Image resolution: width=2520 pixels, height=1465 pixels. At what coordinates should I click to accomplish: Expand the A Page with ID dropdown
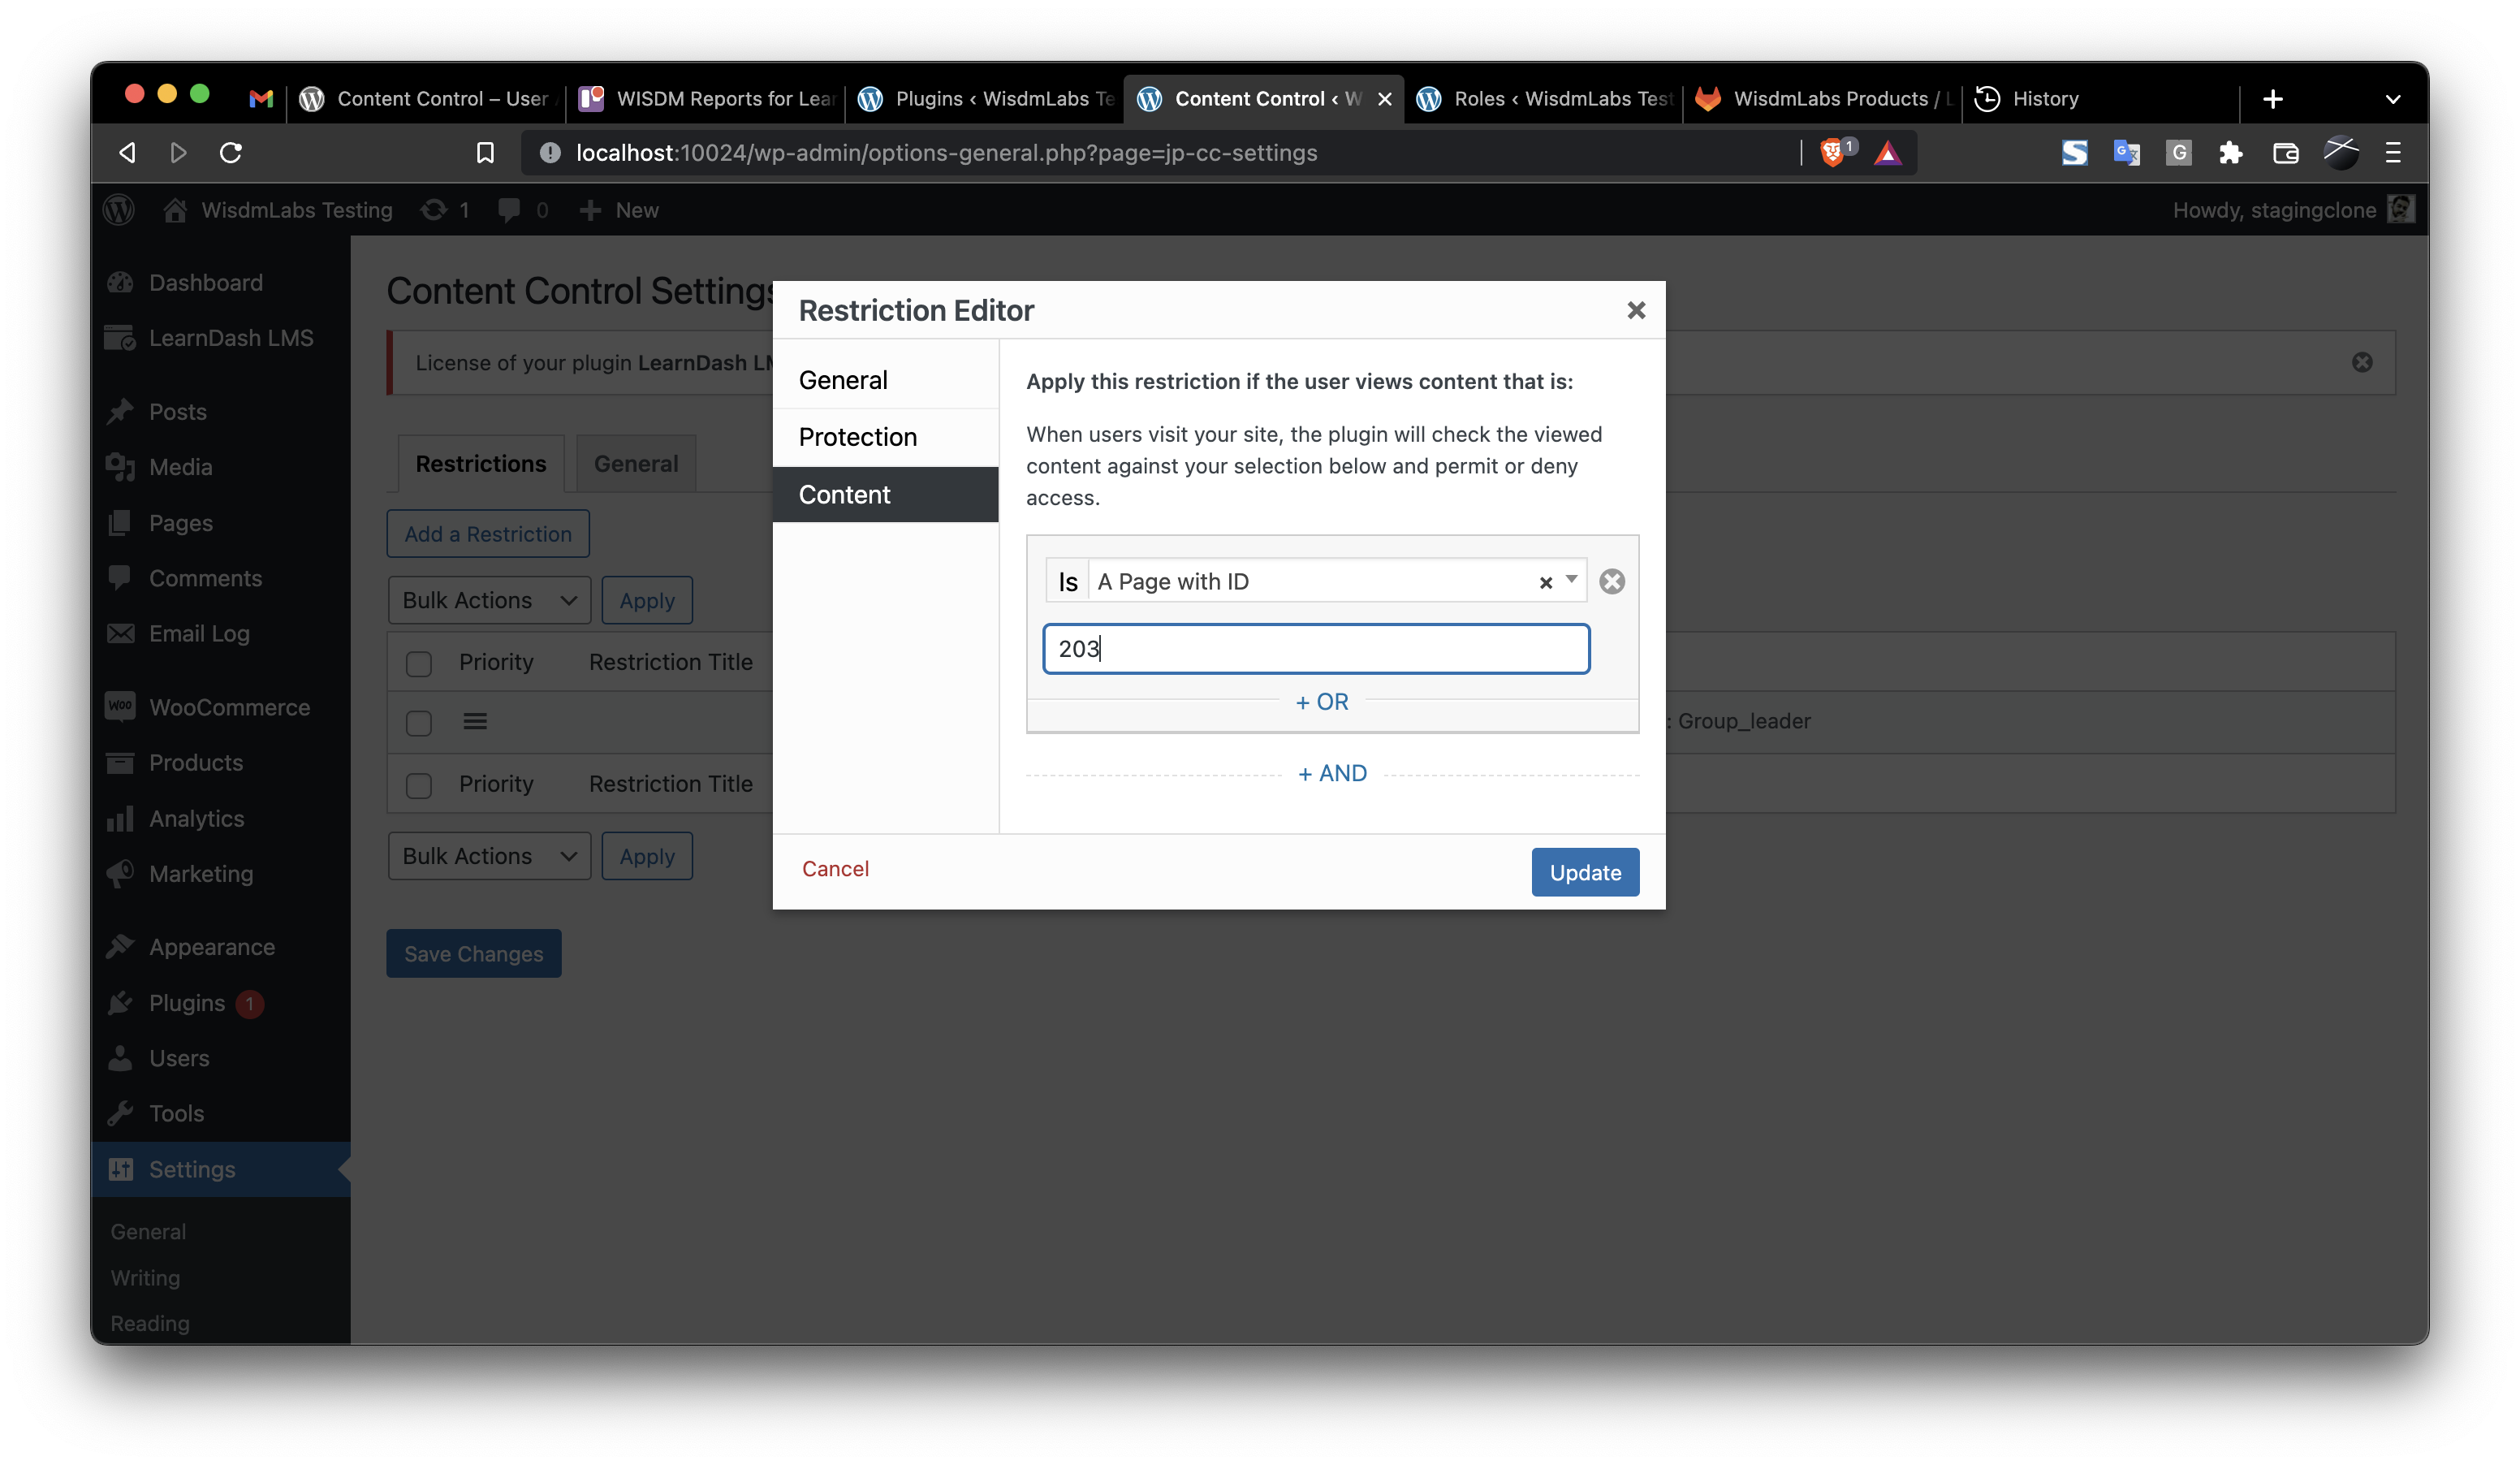[x=1571, y=580]
